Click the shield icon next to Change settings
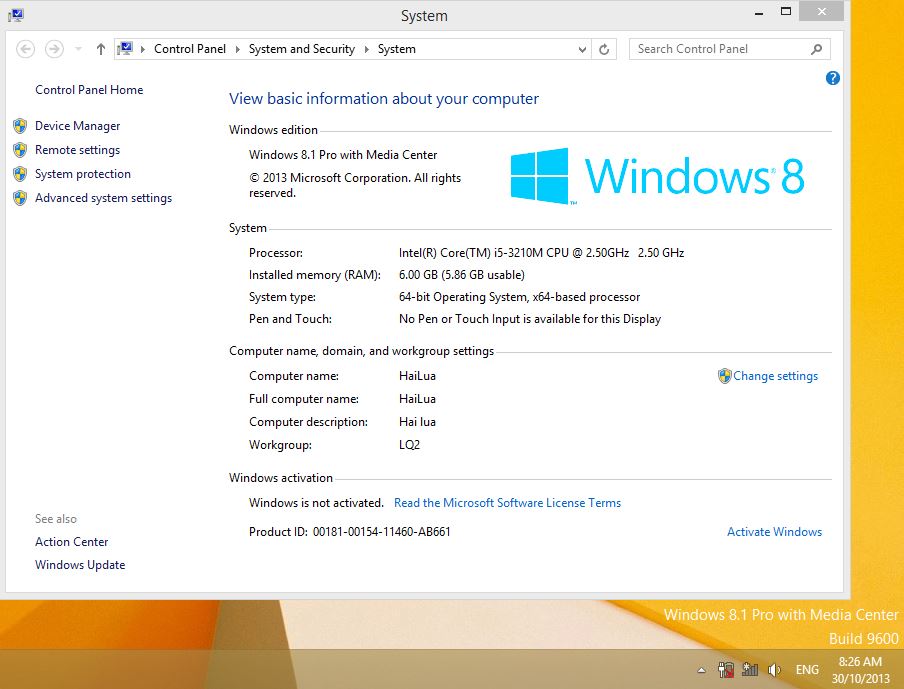The height and width of the screenshot is (689, 904). coord(725,376)
